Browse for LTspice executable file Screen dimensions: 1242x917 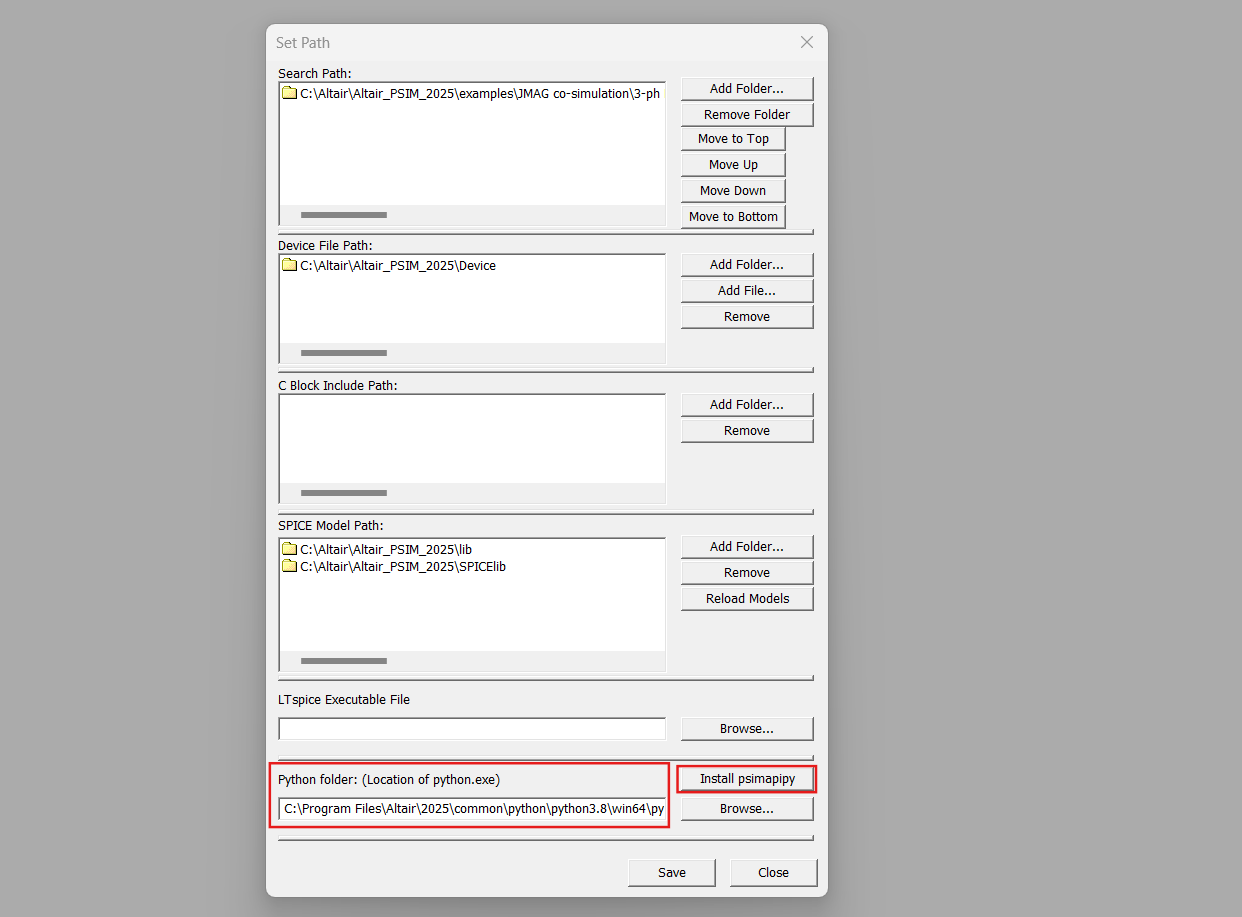click(x=747, y=729)
